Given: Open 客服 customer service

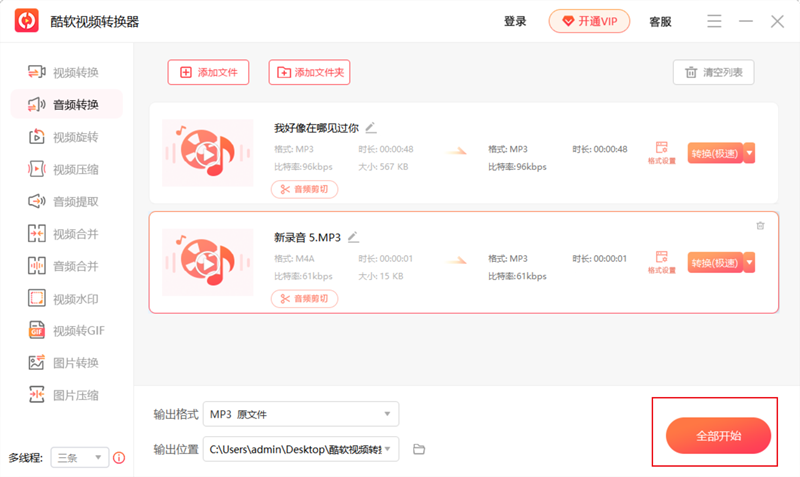Looking at the screenshot, I should click(660, 21).
